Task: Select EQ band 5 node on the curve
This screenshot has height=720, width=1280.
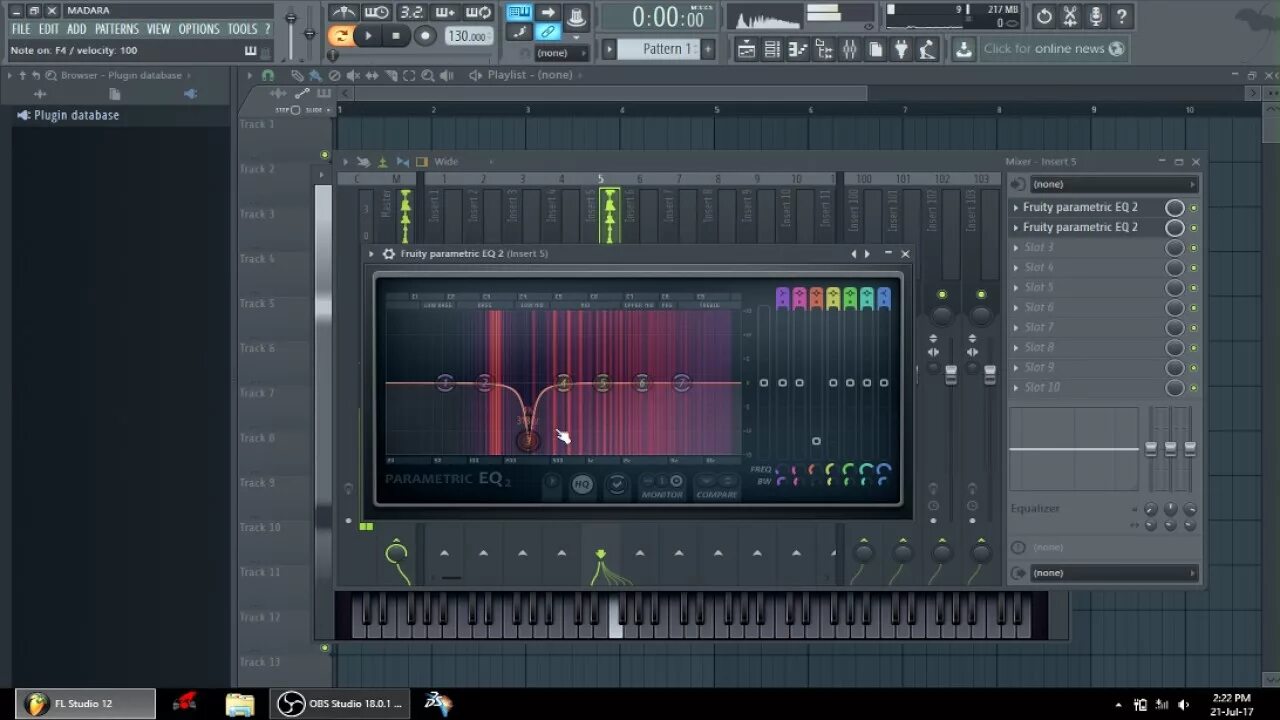Action: [603, 383]
